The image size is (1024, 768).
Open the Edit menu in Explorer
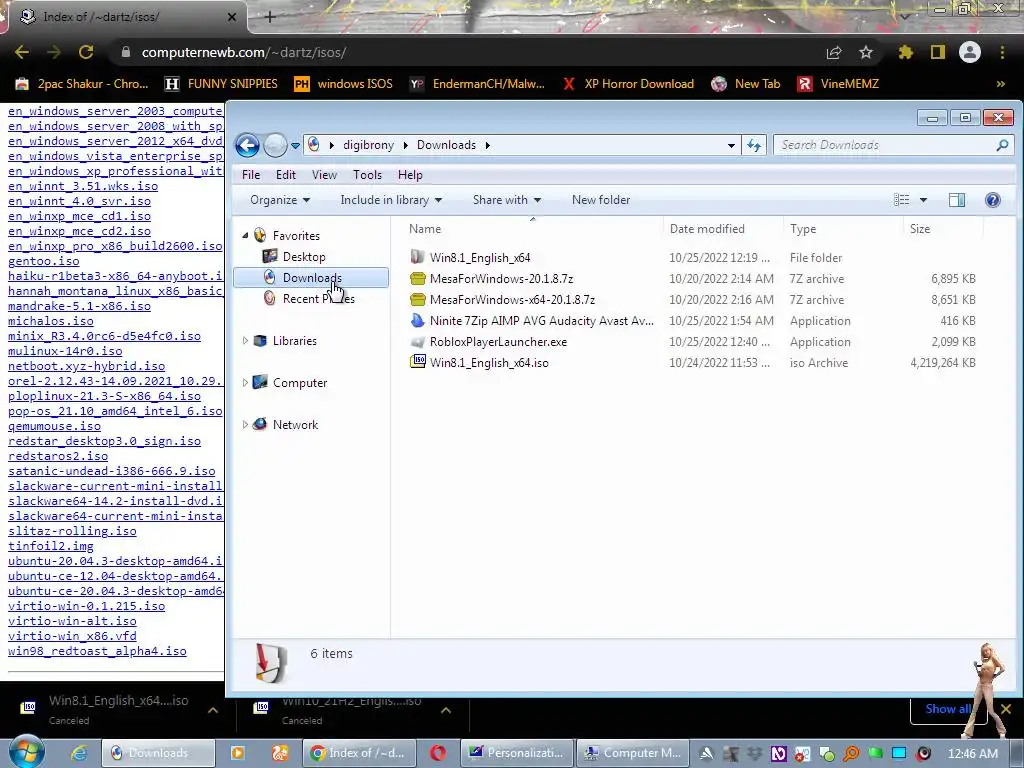click(x=285, y=175)
